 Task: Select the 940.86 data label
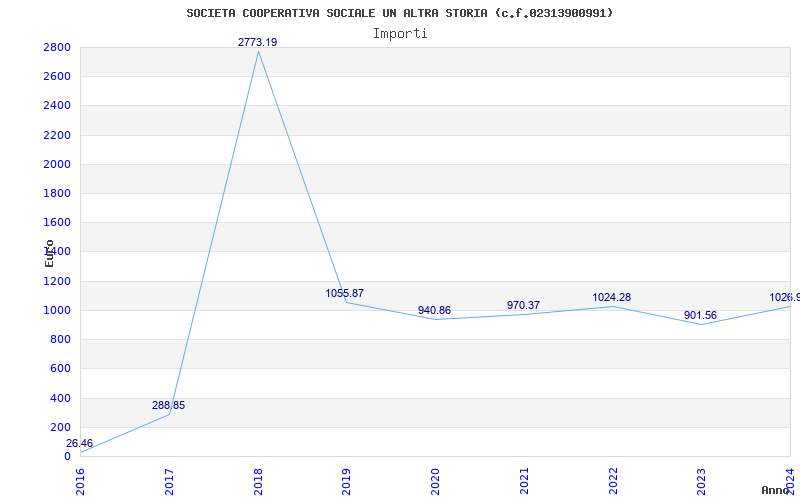[435, 310]
